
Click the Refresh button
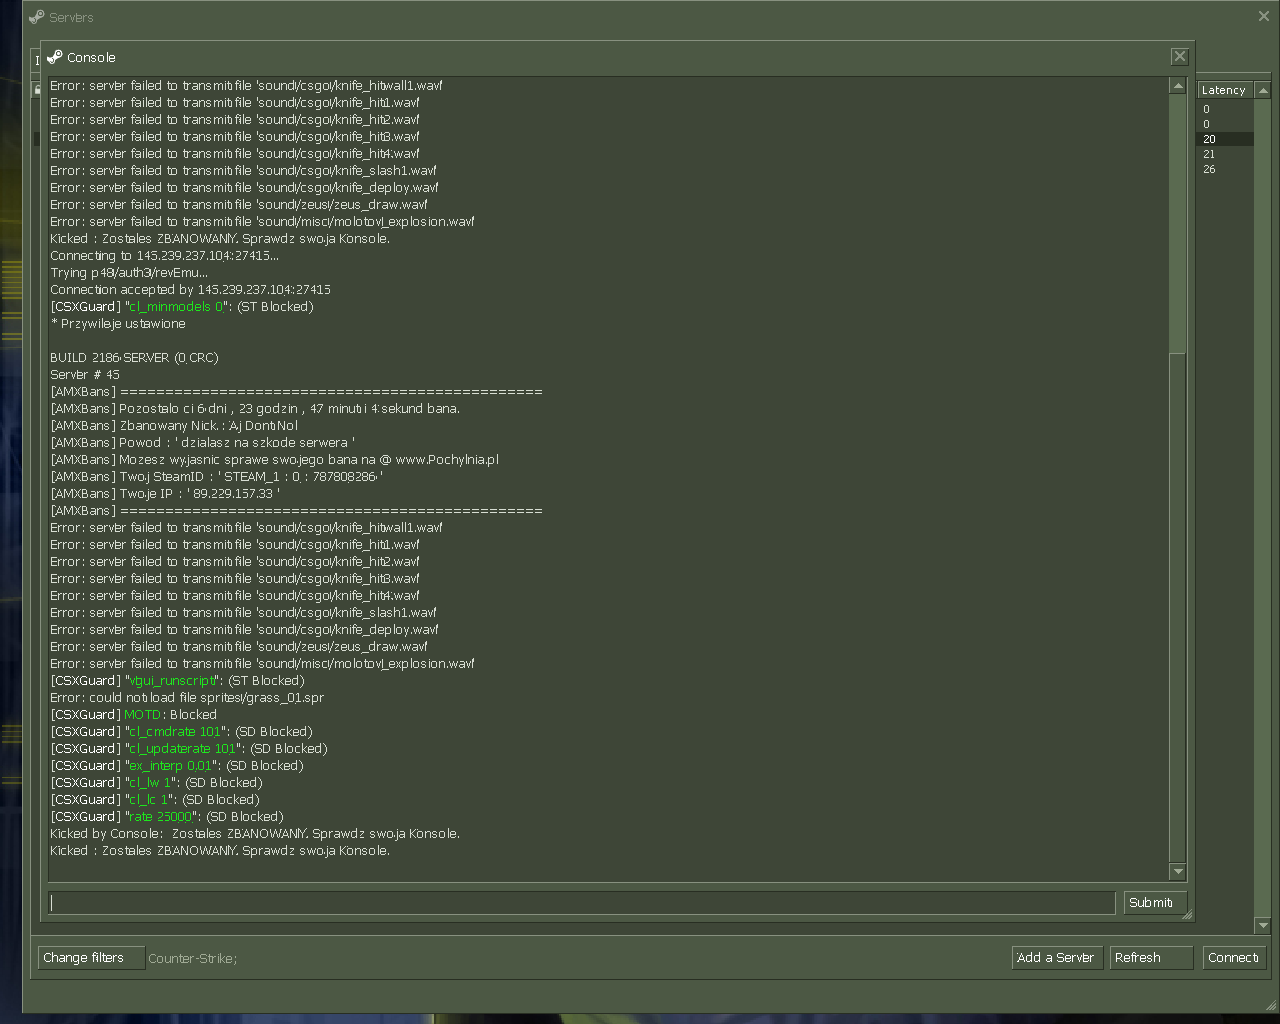[1151, 958]
